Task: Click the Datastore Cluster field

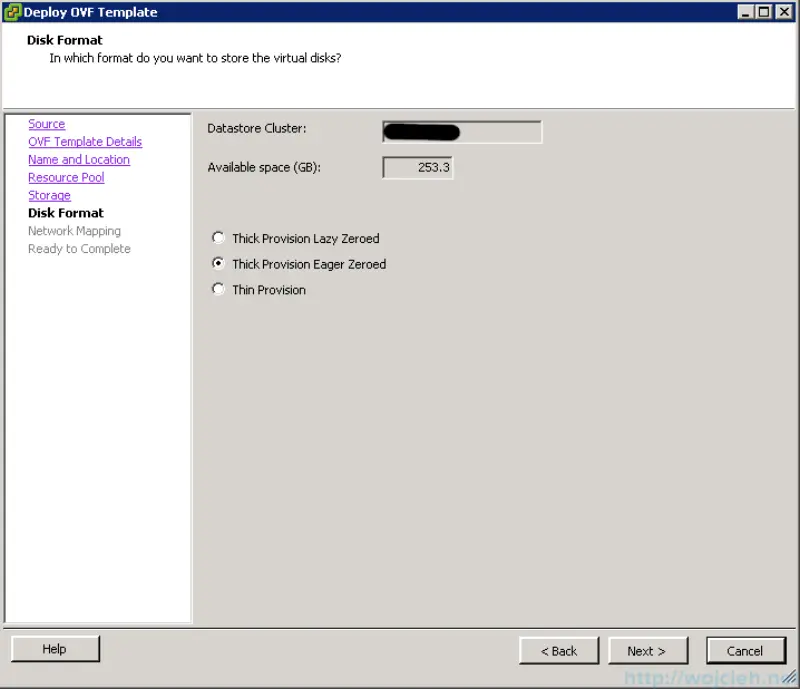Action: pyautogui.click(x=461, y=131)
